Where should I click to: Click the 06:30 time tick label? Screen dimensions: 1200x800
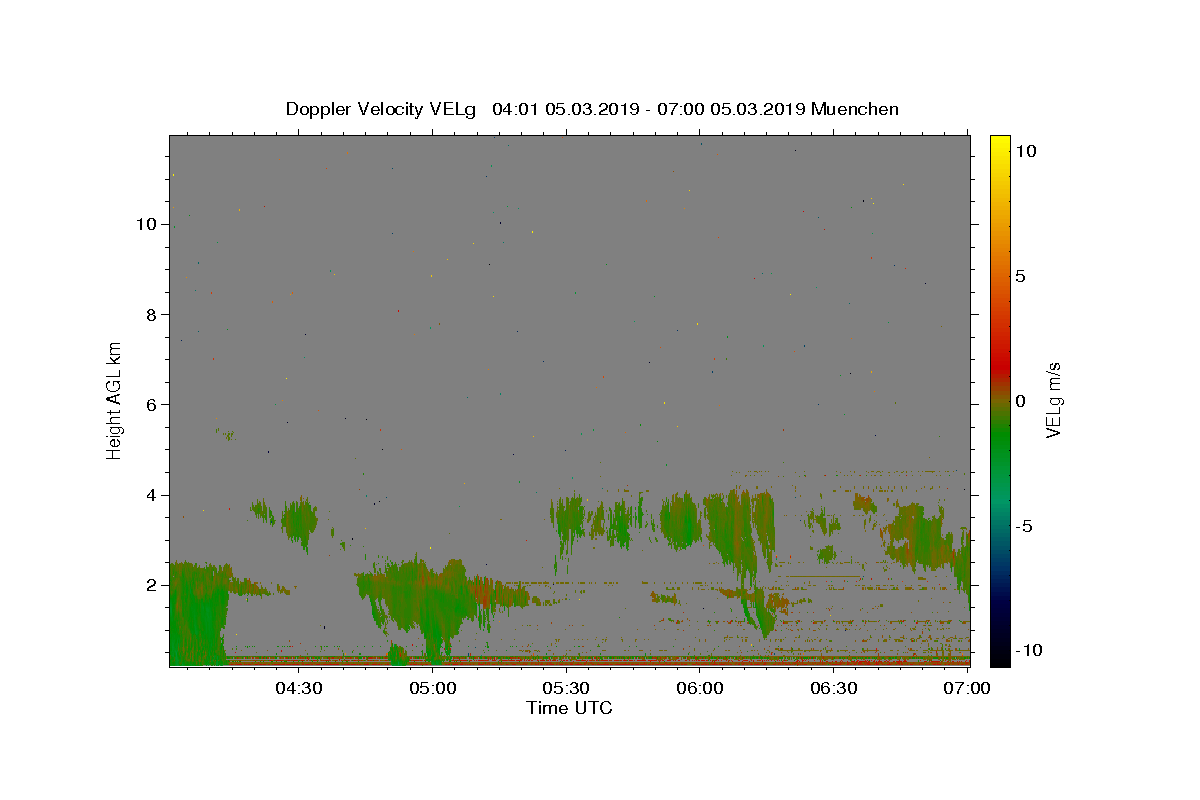[835, 687]
